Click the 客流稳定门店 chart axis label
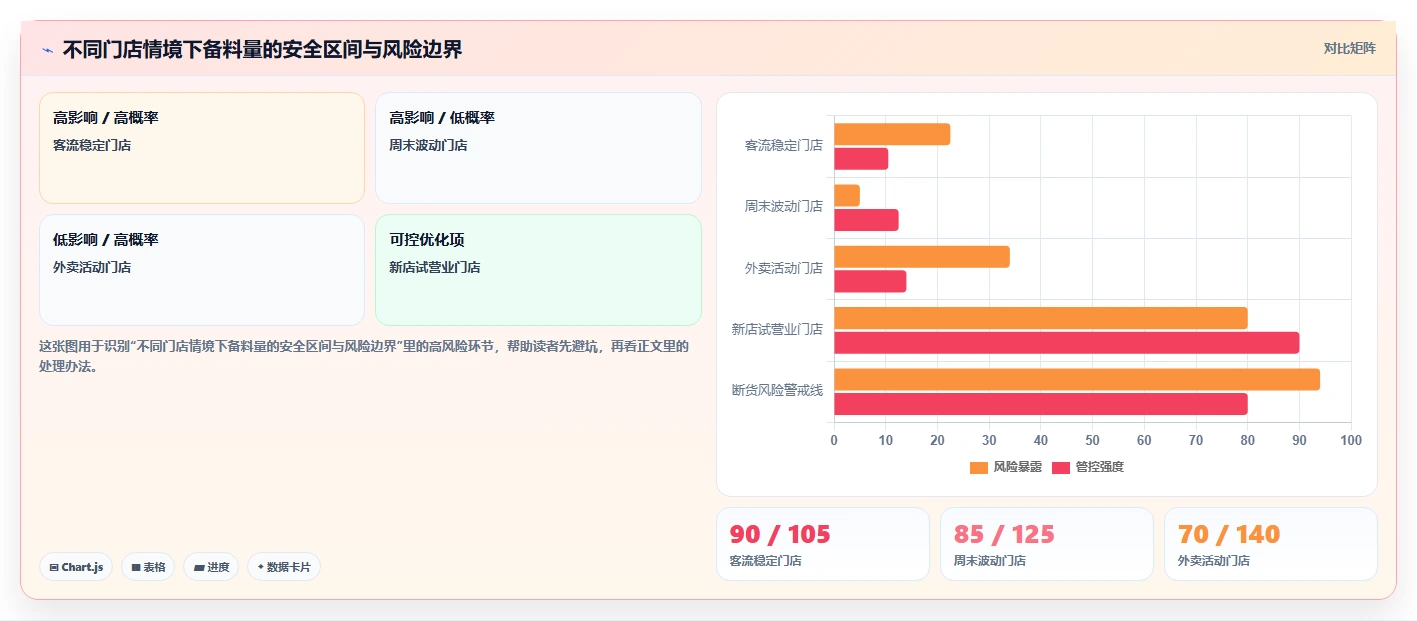This screenshot has width=1417, height=621. 784,145
